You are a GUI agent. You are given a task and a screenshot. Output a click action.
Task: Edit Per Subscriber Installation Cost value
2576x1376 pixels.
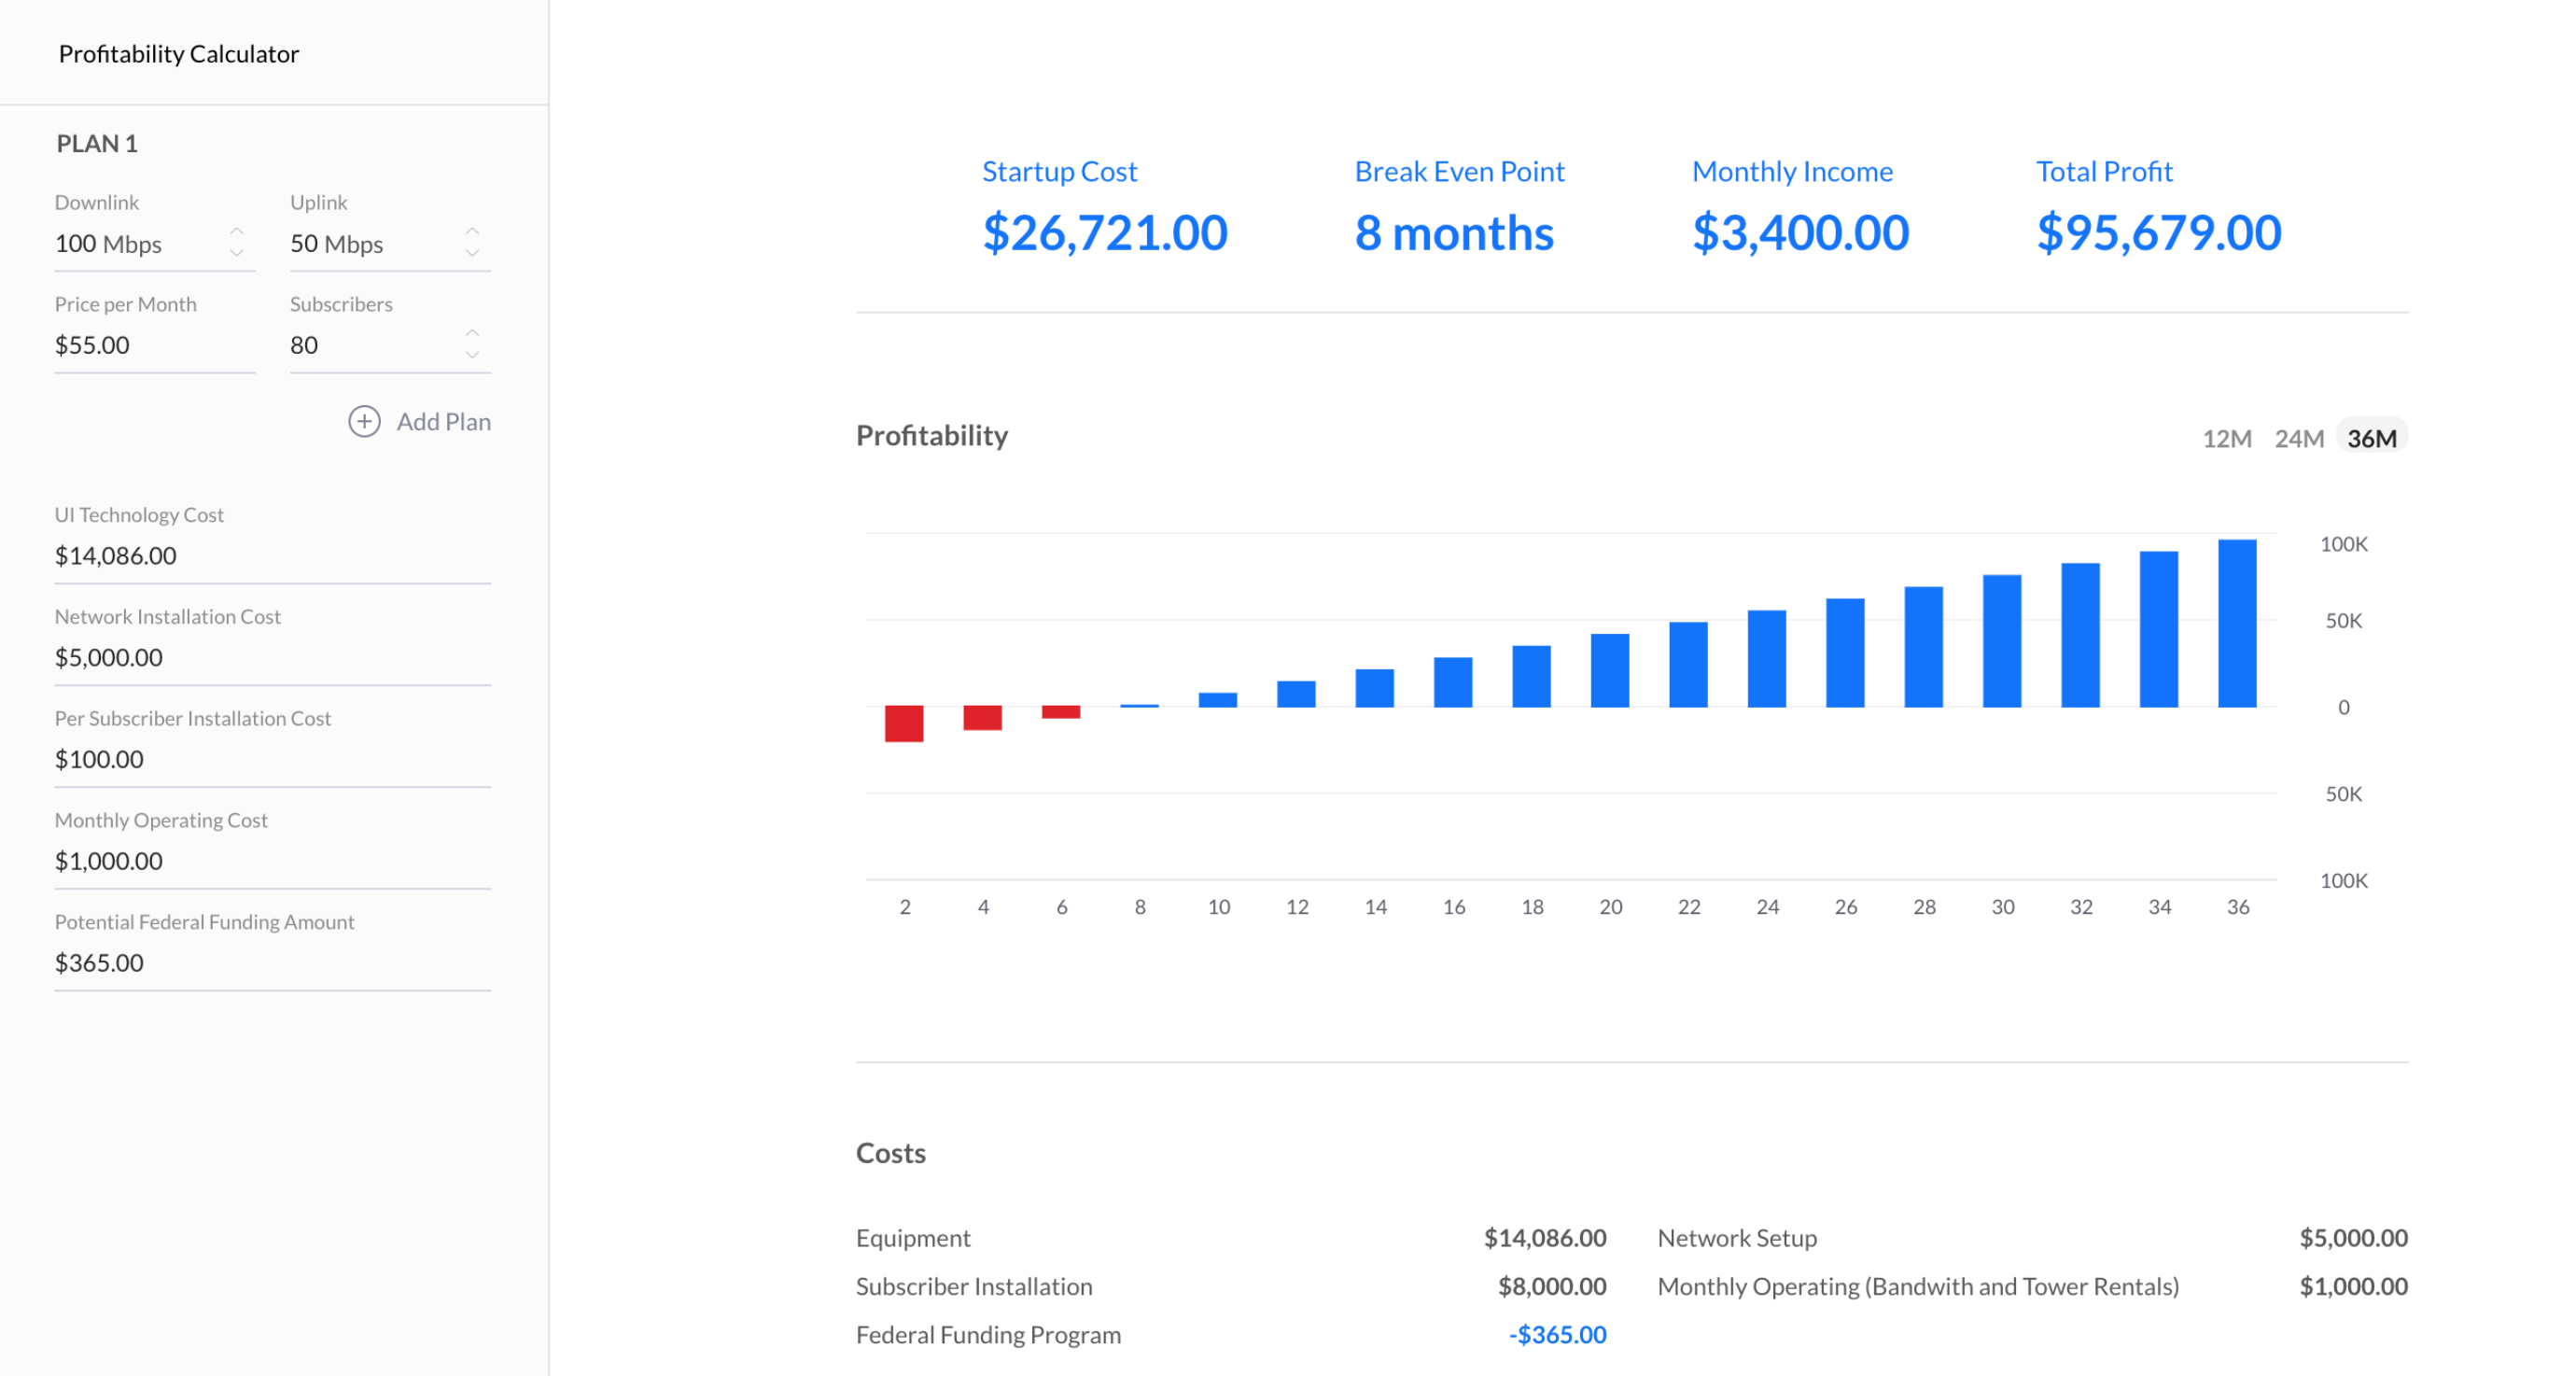pyautogui.click(x=270, y=760)
